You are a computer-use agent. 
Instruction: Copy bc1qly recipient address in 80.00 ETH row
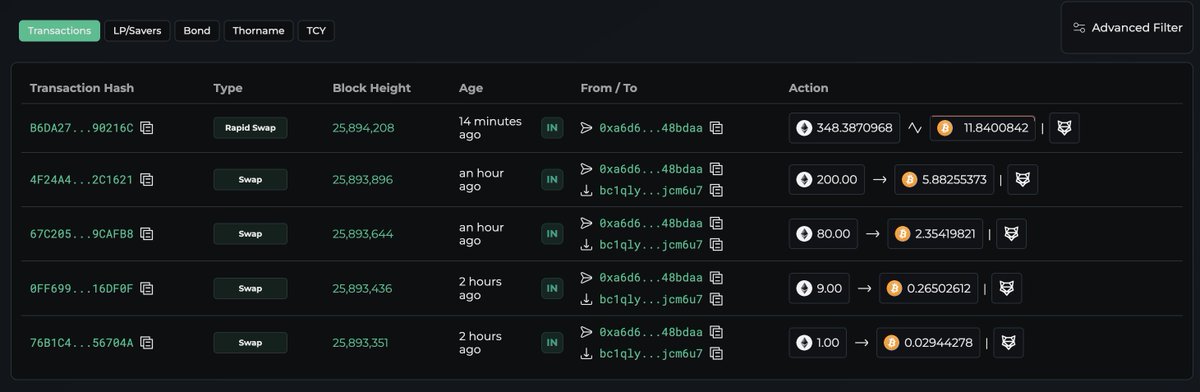717,244
